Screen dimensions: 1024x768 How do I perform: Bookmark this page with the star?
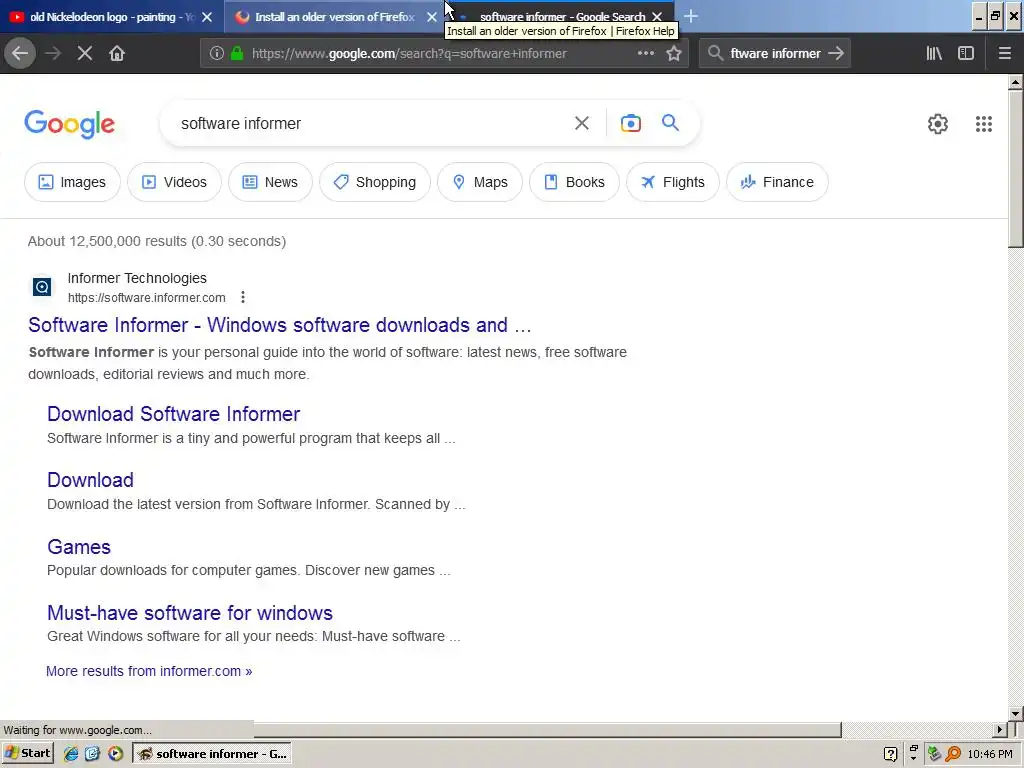pos(674,54)
